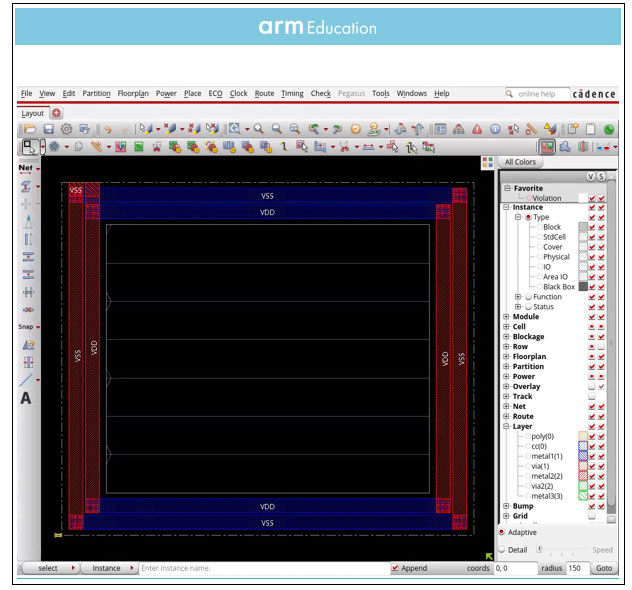
Task: Click the color palette grid icon
Action: point(487,162)
